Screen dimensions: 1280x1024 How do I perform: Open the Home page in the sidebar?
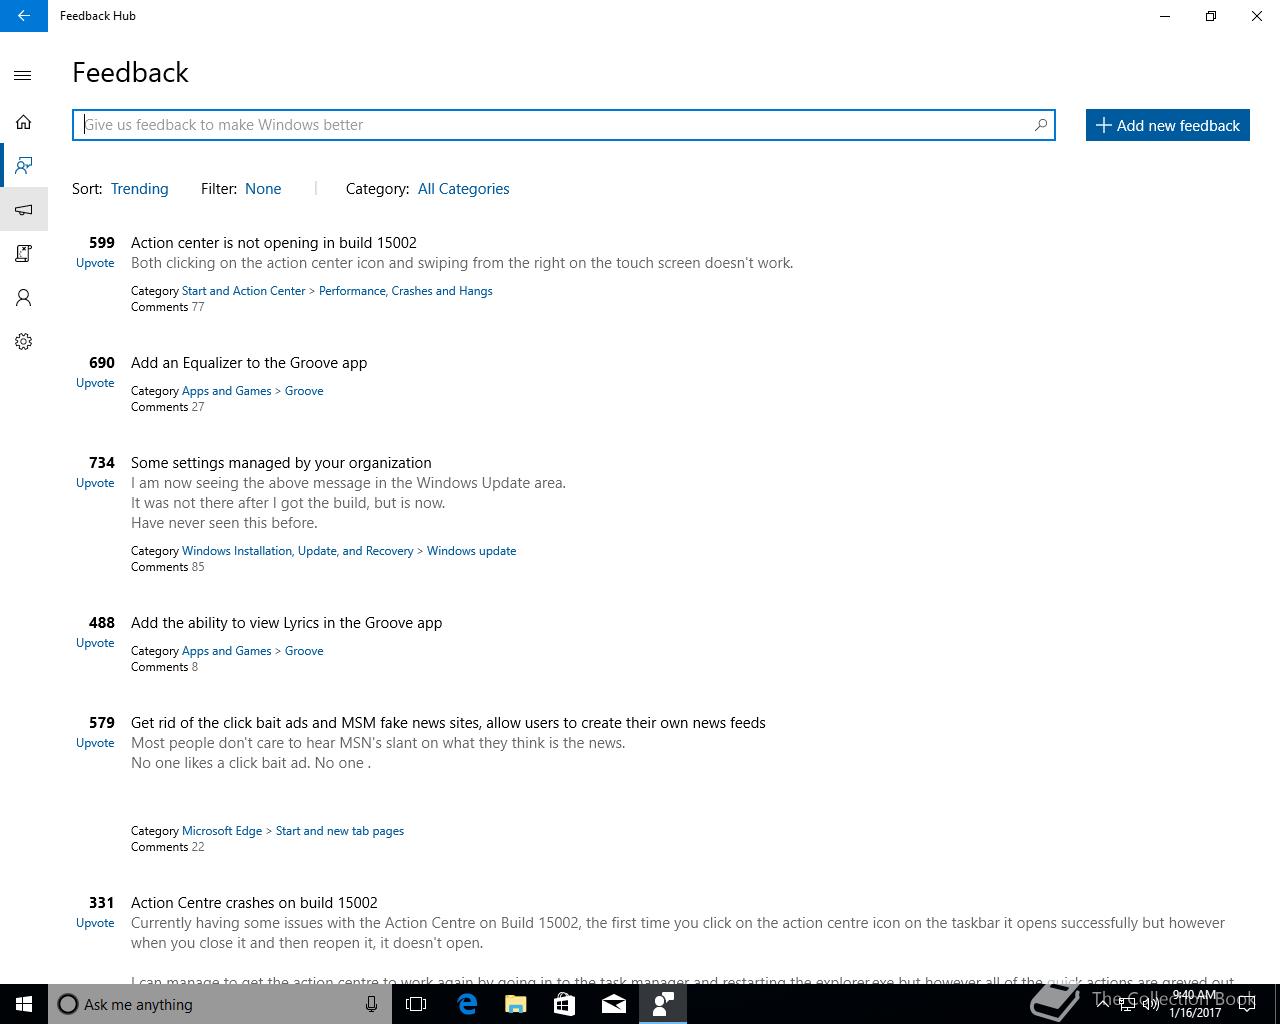[x=23, y=122]
